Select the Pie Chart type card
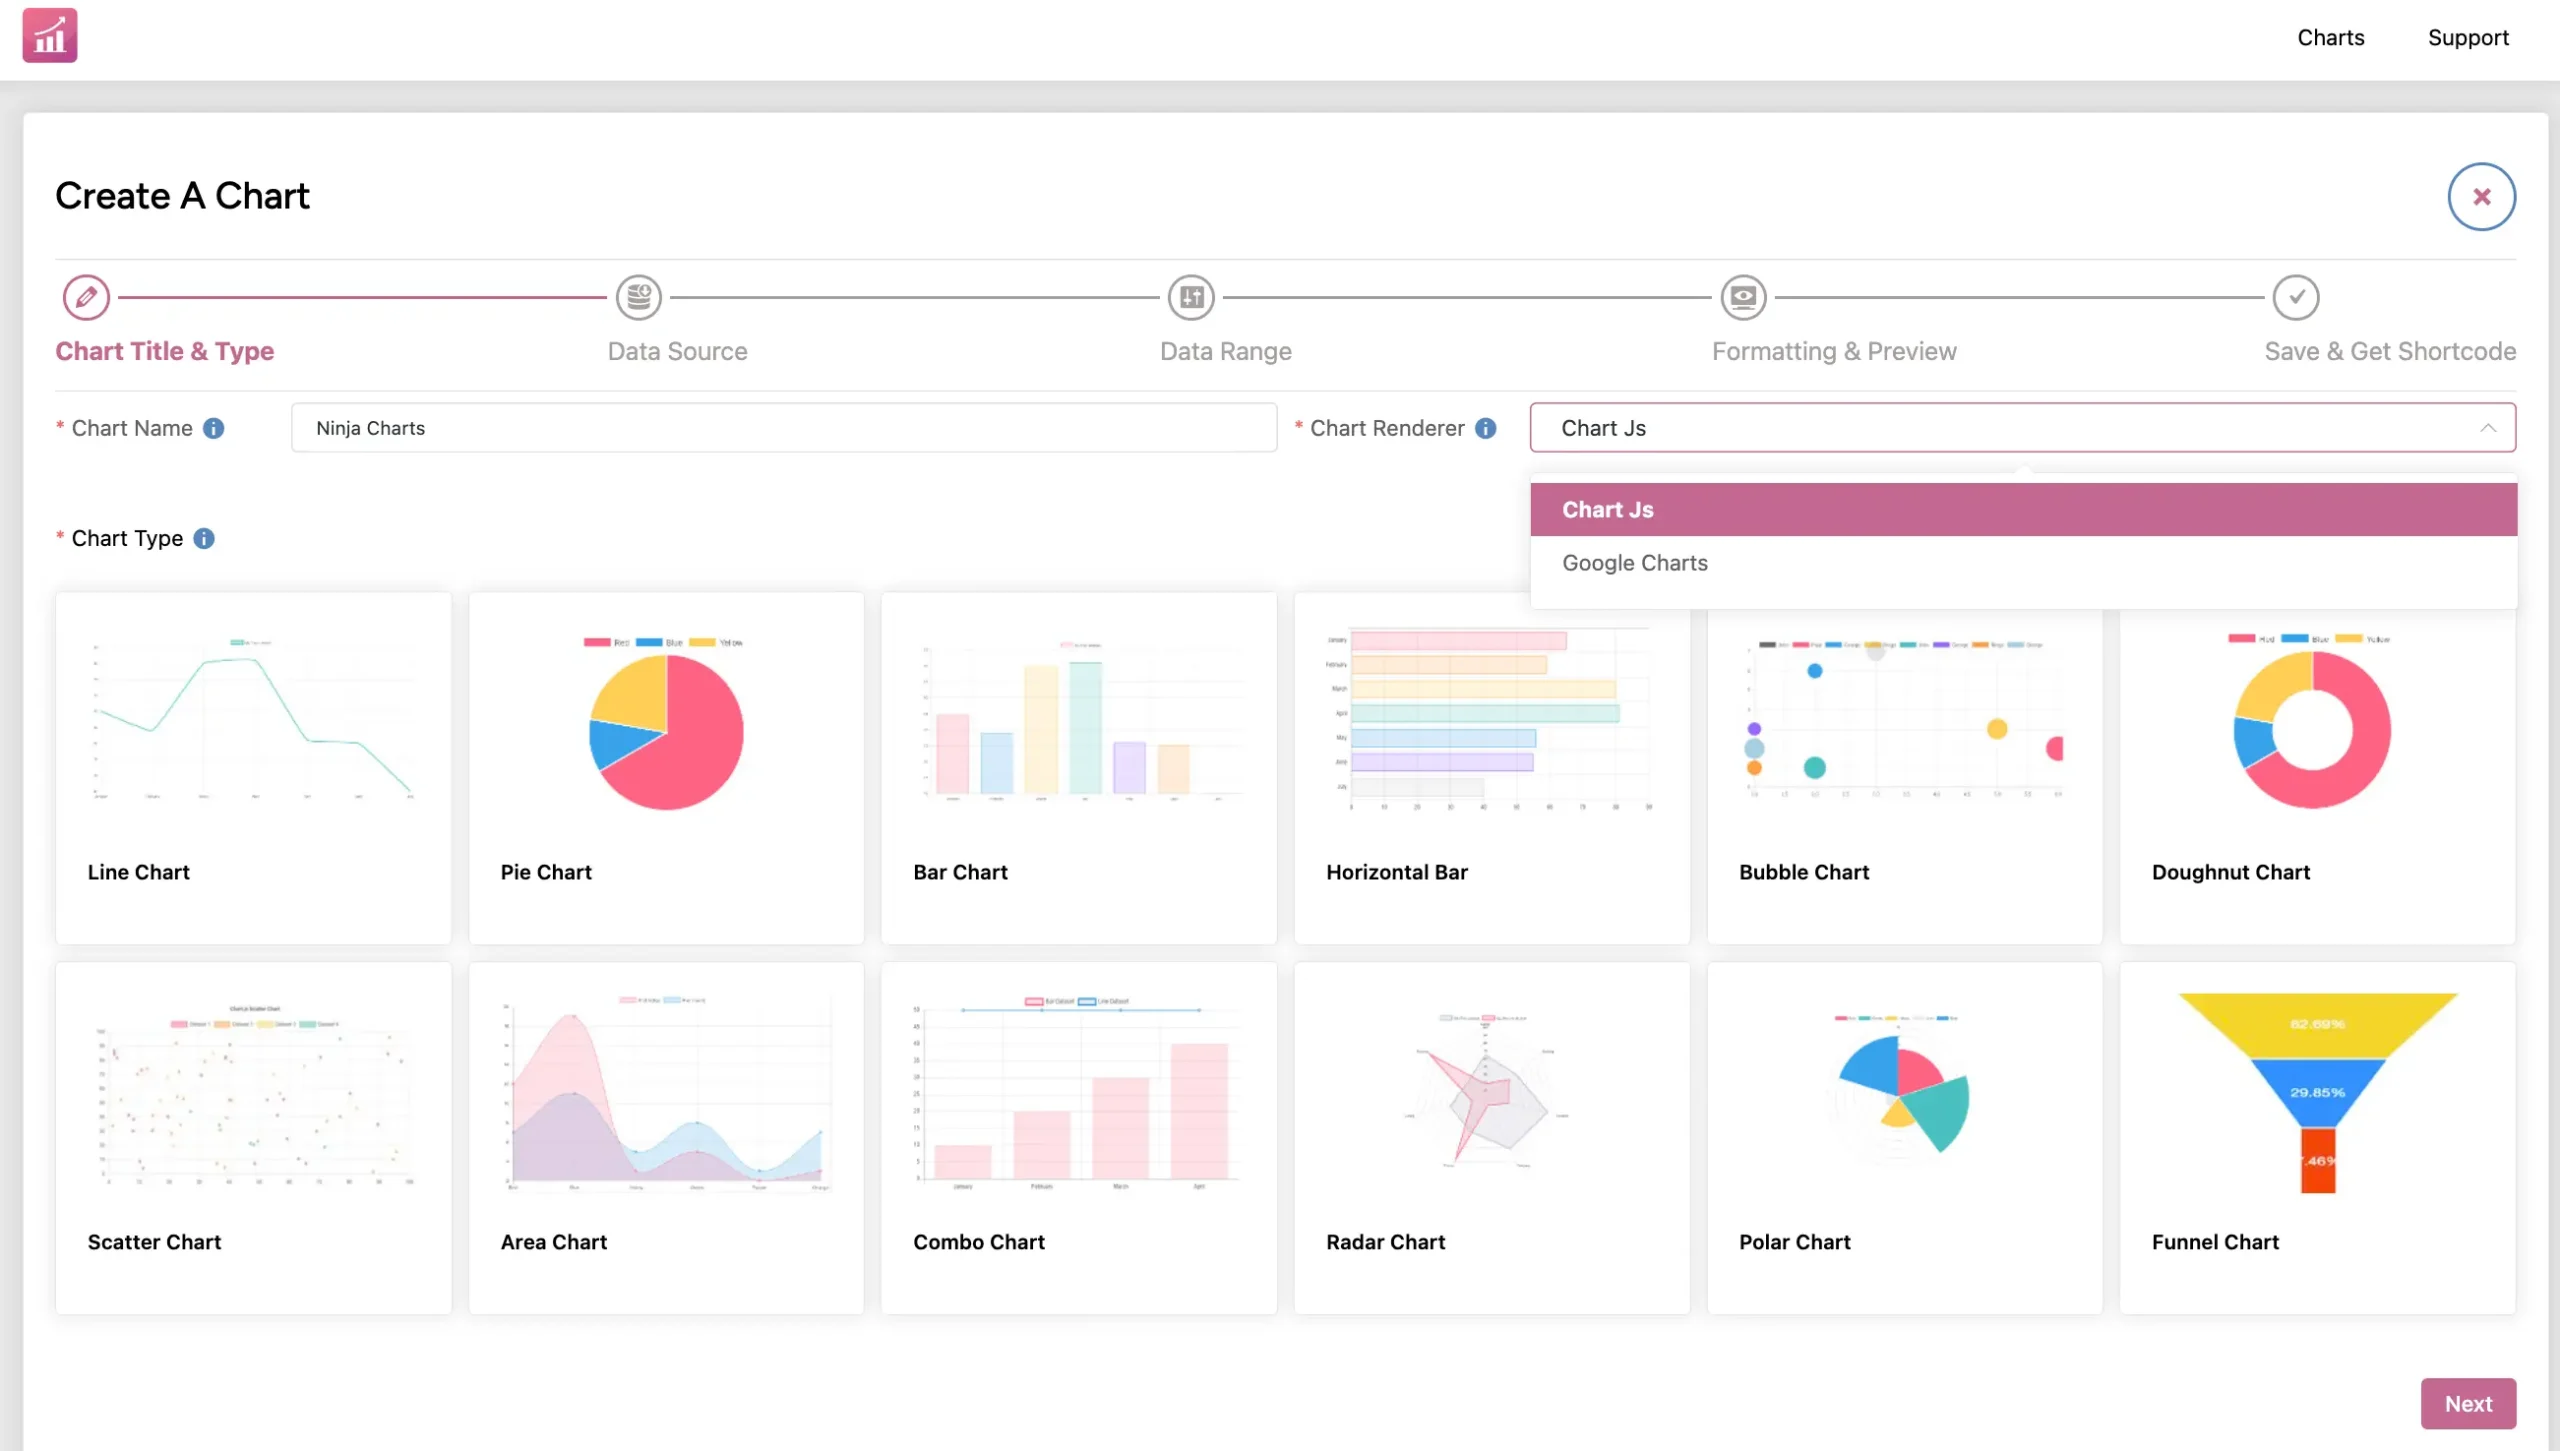Screen dimensions: 2560x1451 (x=666, y=768)
